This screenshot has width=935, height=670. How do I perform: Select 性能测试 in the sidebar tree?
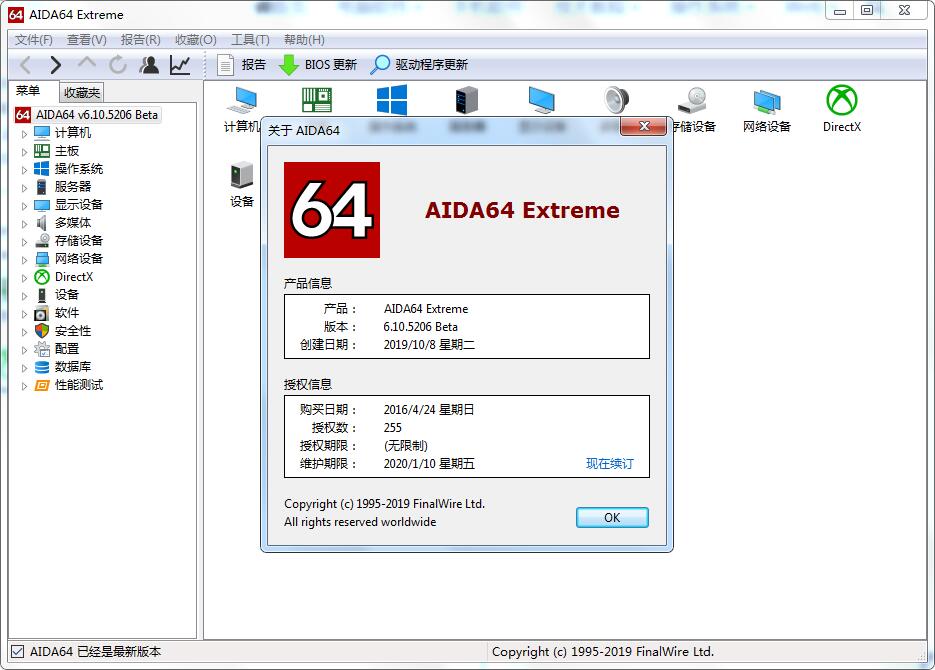pyautogui.click(x=79, y=385)
